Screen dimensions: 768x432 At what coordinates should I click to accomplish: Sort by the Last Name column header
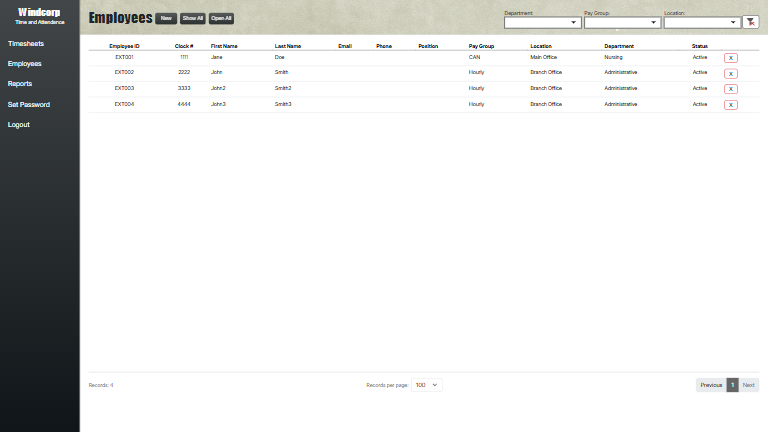click(x=288, y=46)
